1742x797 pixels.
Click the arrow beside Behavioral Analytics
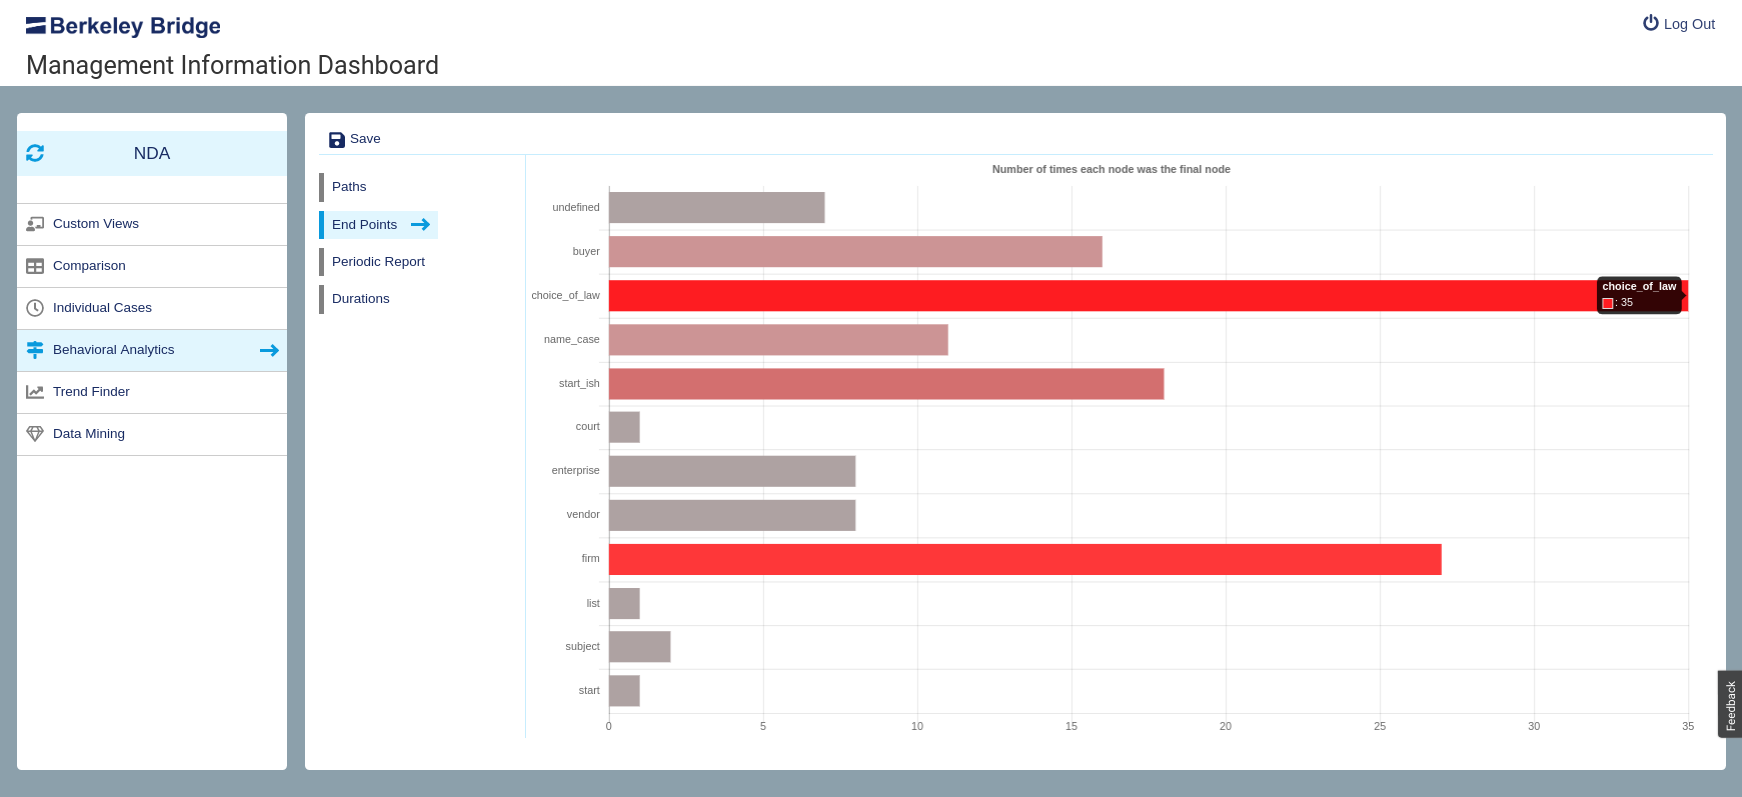(x=269, y=350)
